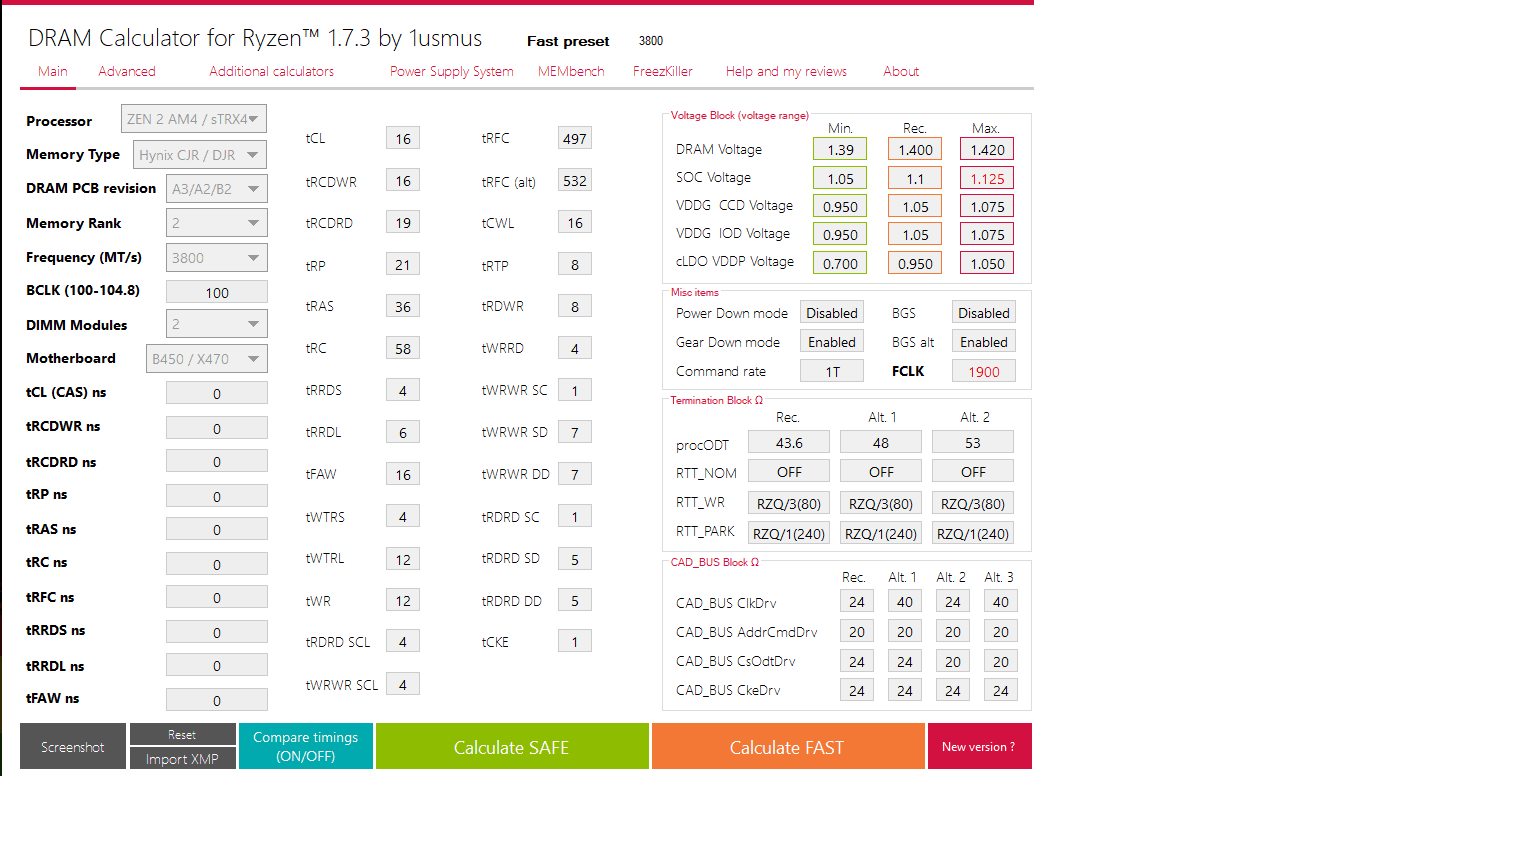1536x864 pixels.
Task: Click the tRCDRD ns input field
Action: point(217,461)
